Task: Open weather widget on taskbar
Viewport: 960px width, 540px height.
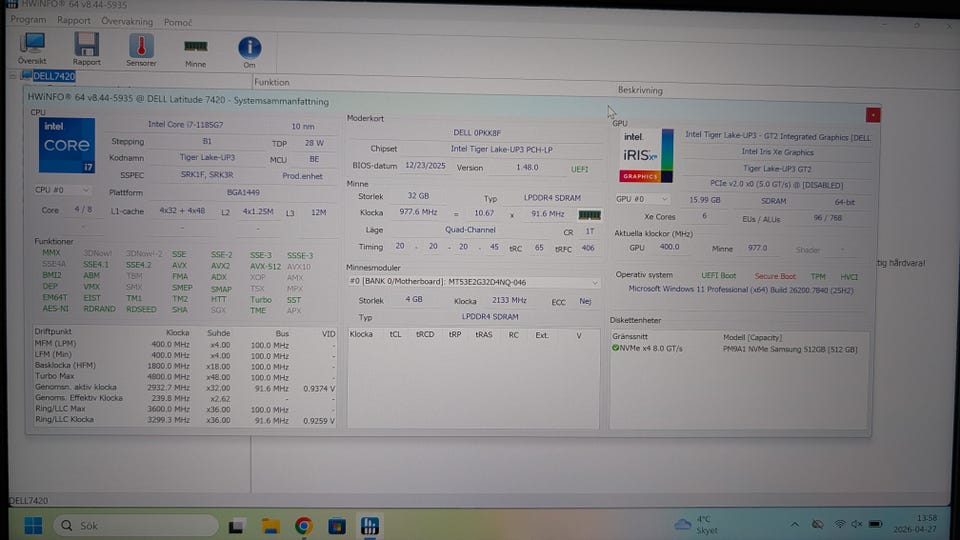Action: click(x=696, y=525)
